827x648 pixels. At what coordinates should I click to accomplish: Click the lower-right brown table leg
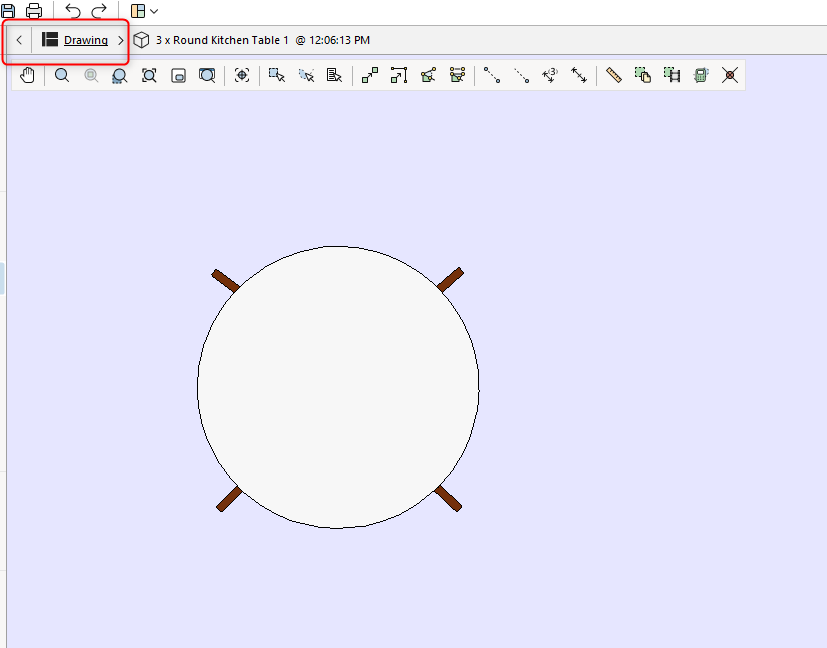448,498
